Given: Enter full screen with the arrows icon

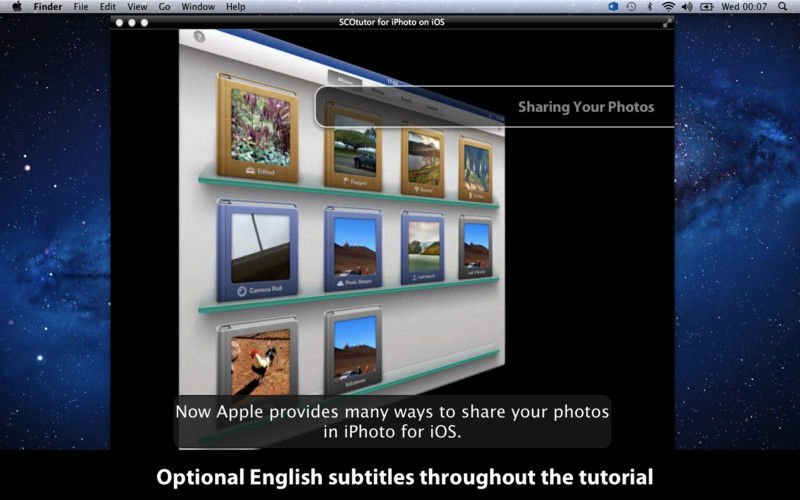Looking at the screenshot, I should [667, 23].
